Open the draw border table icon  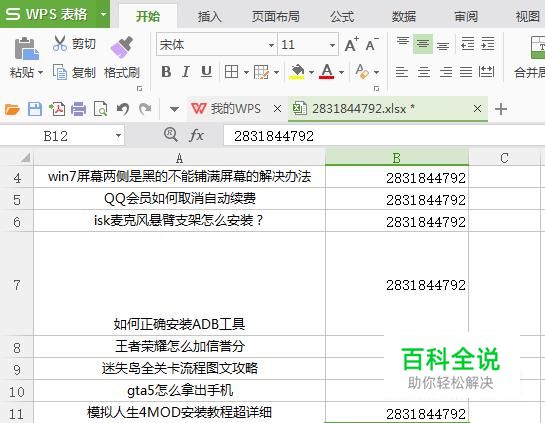(261, 72)
